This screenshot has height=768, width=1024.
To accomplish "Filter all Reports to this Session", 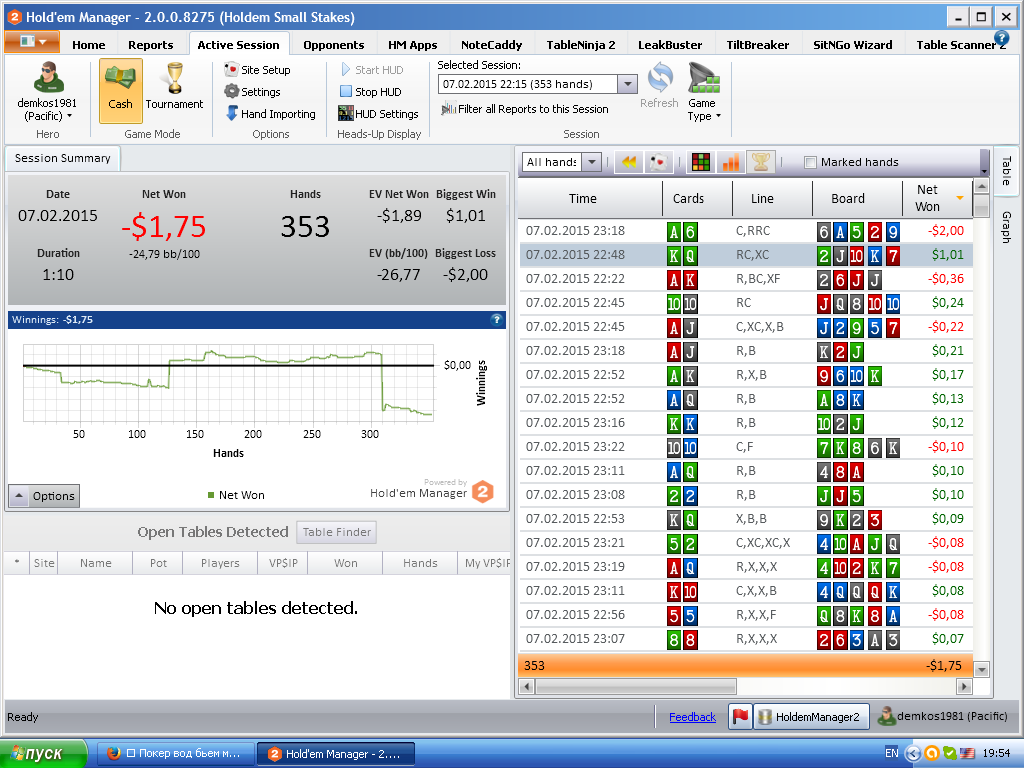I will [x=524, y=109].
